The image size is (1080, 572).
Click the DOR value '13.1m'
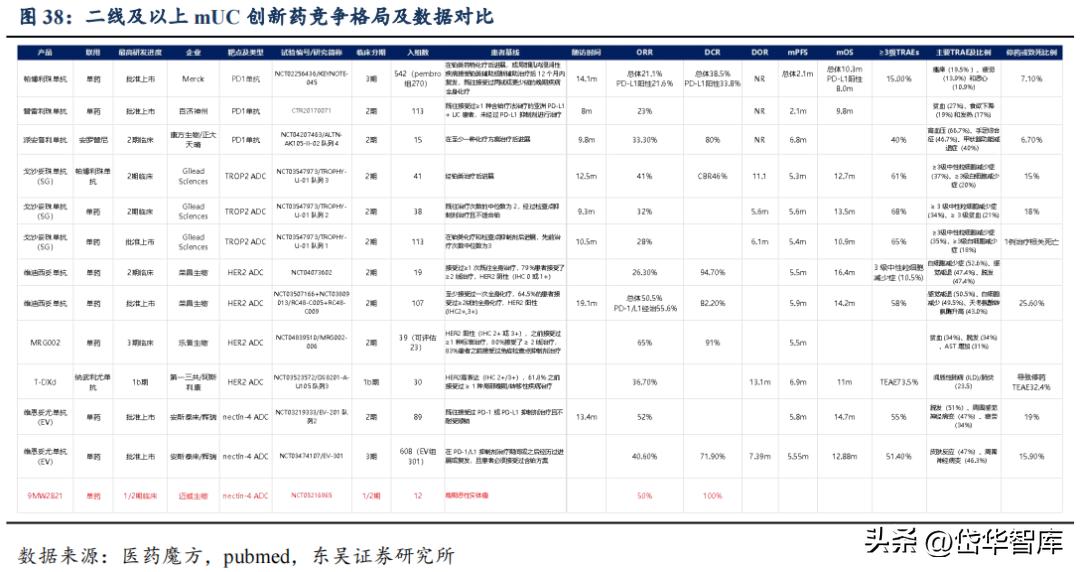click(x=760, y=382)
